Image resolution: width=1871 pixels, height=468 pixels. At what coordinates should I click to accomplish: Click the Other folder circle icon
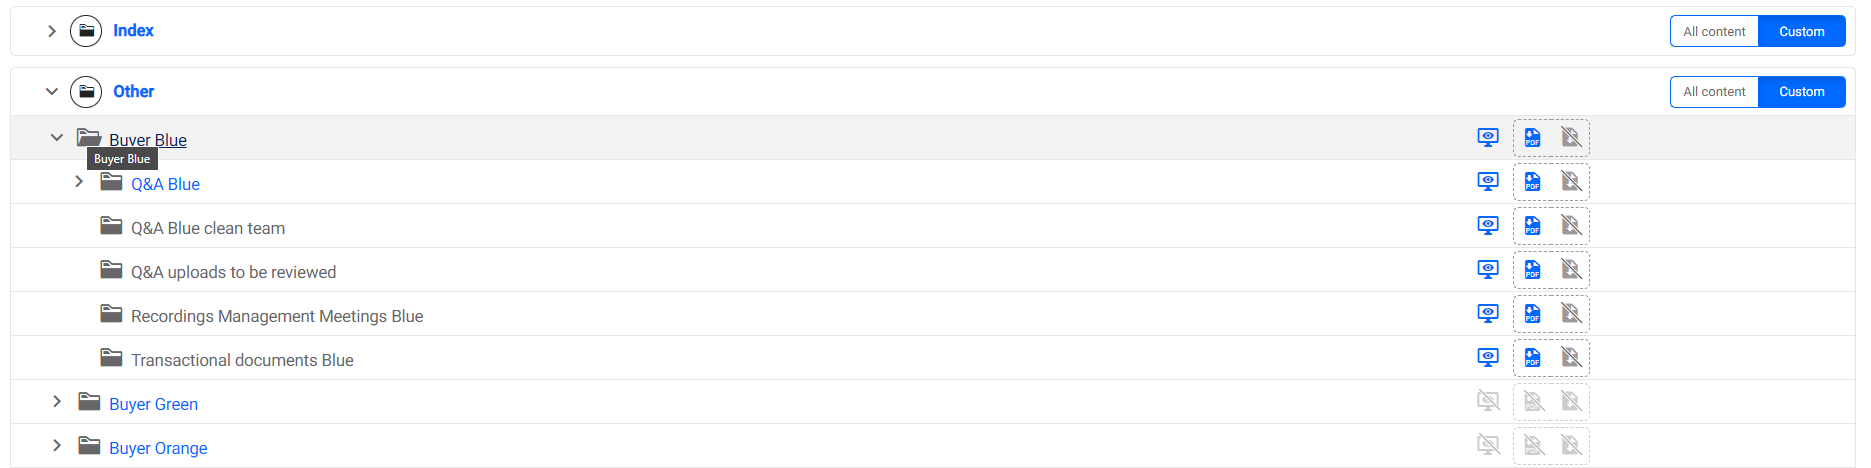coord(86,92)
